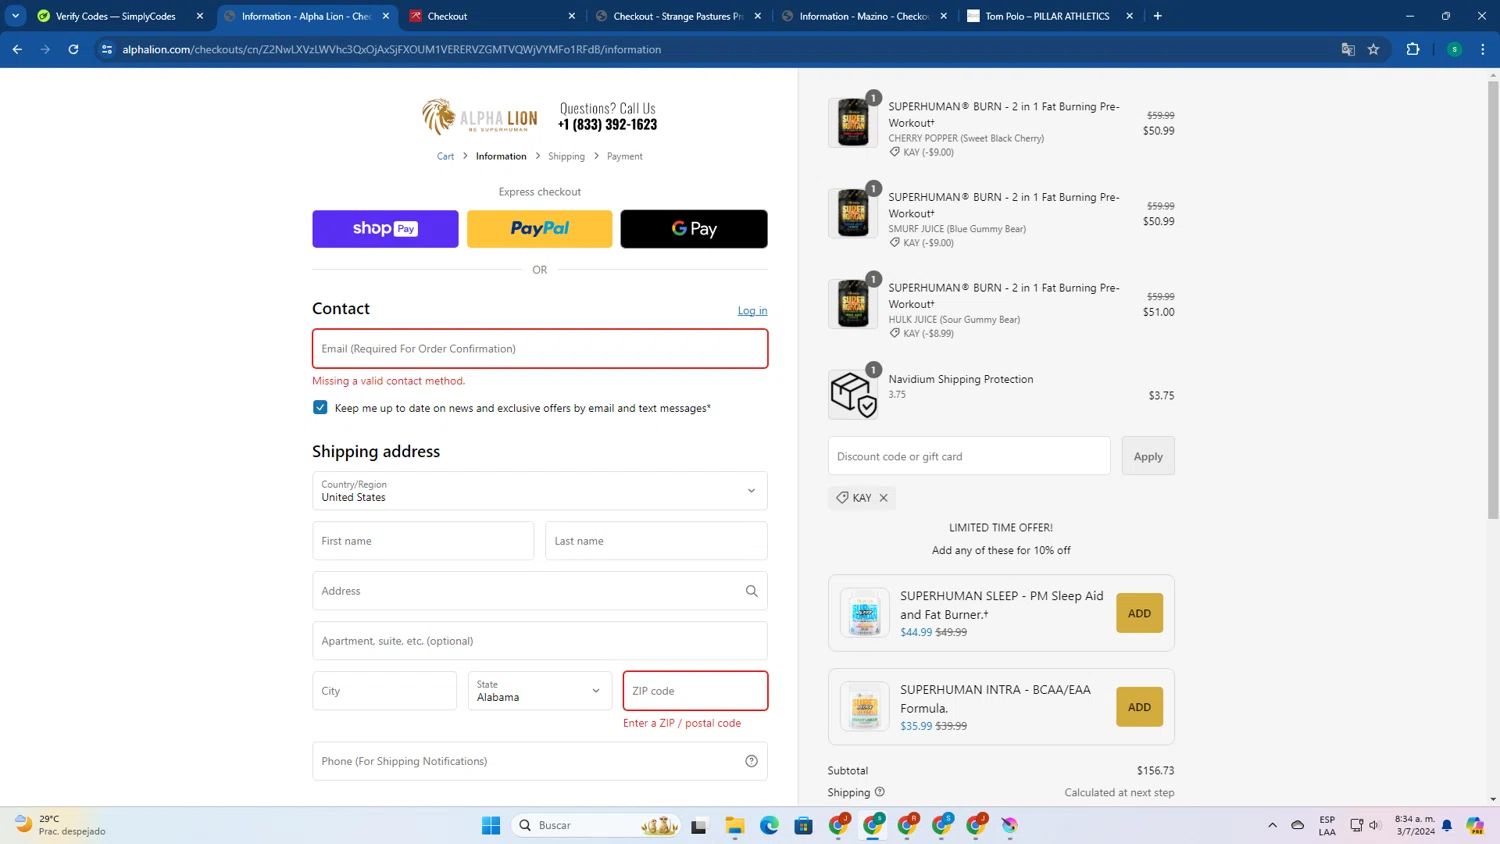Close the Tom Polo – PILLAR ATHLETICS tab
The image size is (1500, 844).
(1130, 16)
